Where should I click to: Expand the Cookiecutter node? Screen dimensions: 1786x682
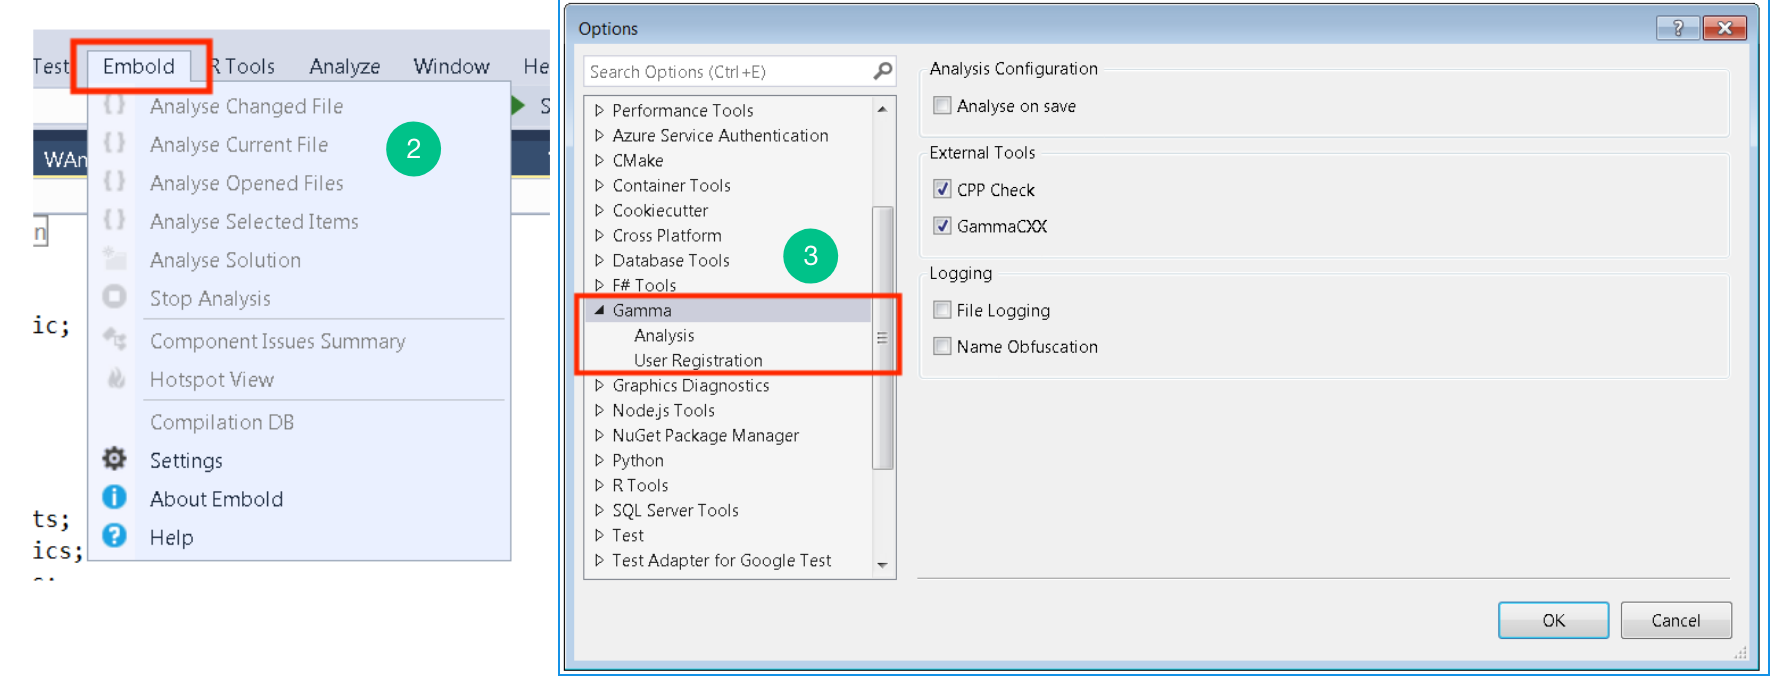point(599,210)
